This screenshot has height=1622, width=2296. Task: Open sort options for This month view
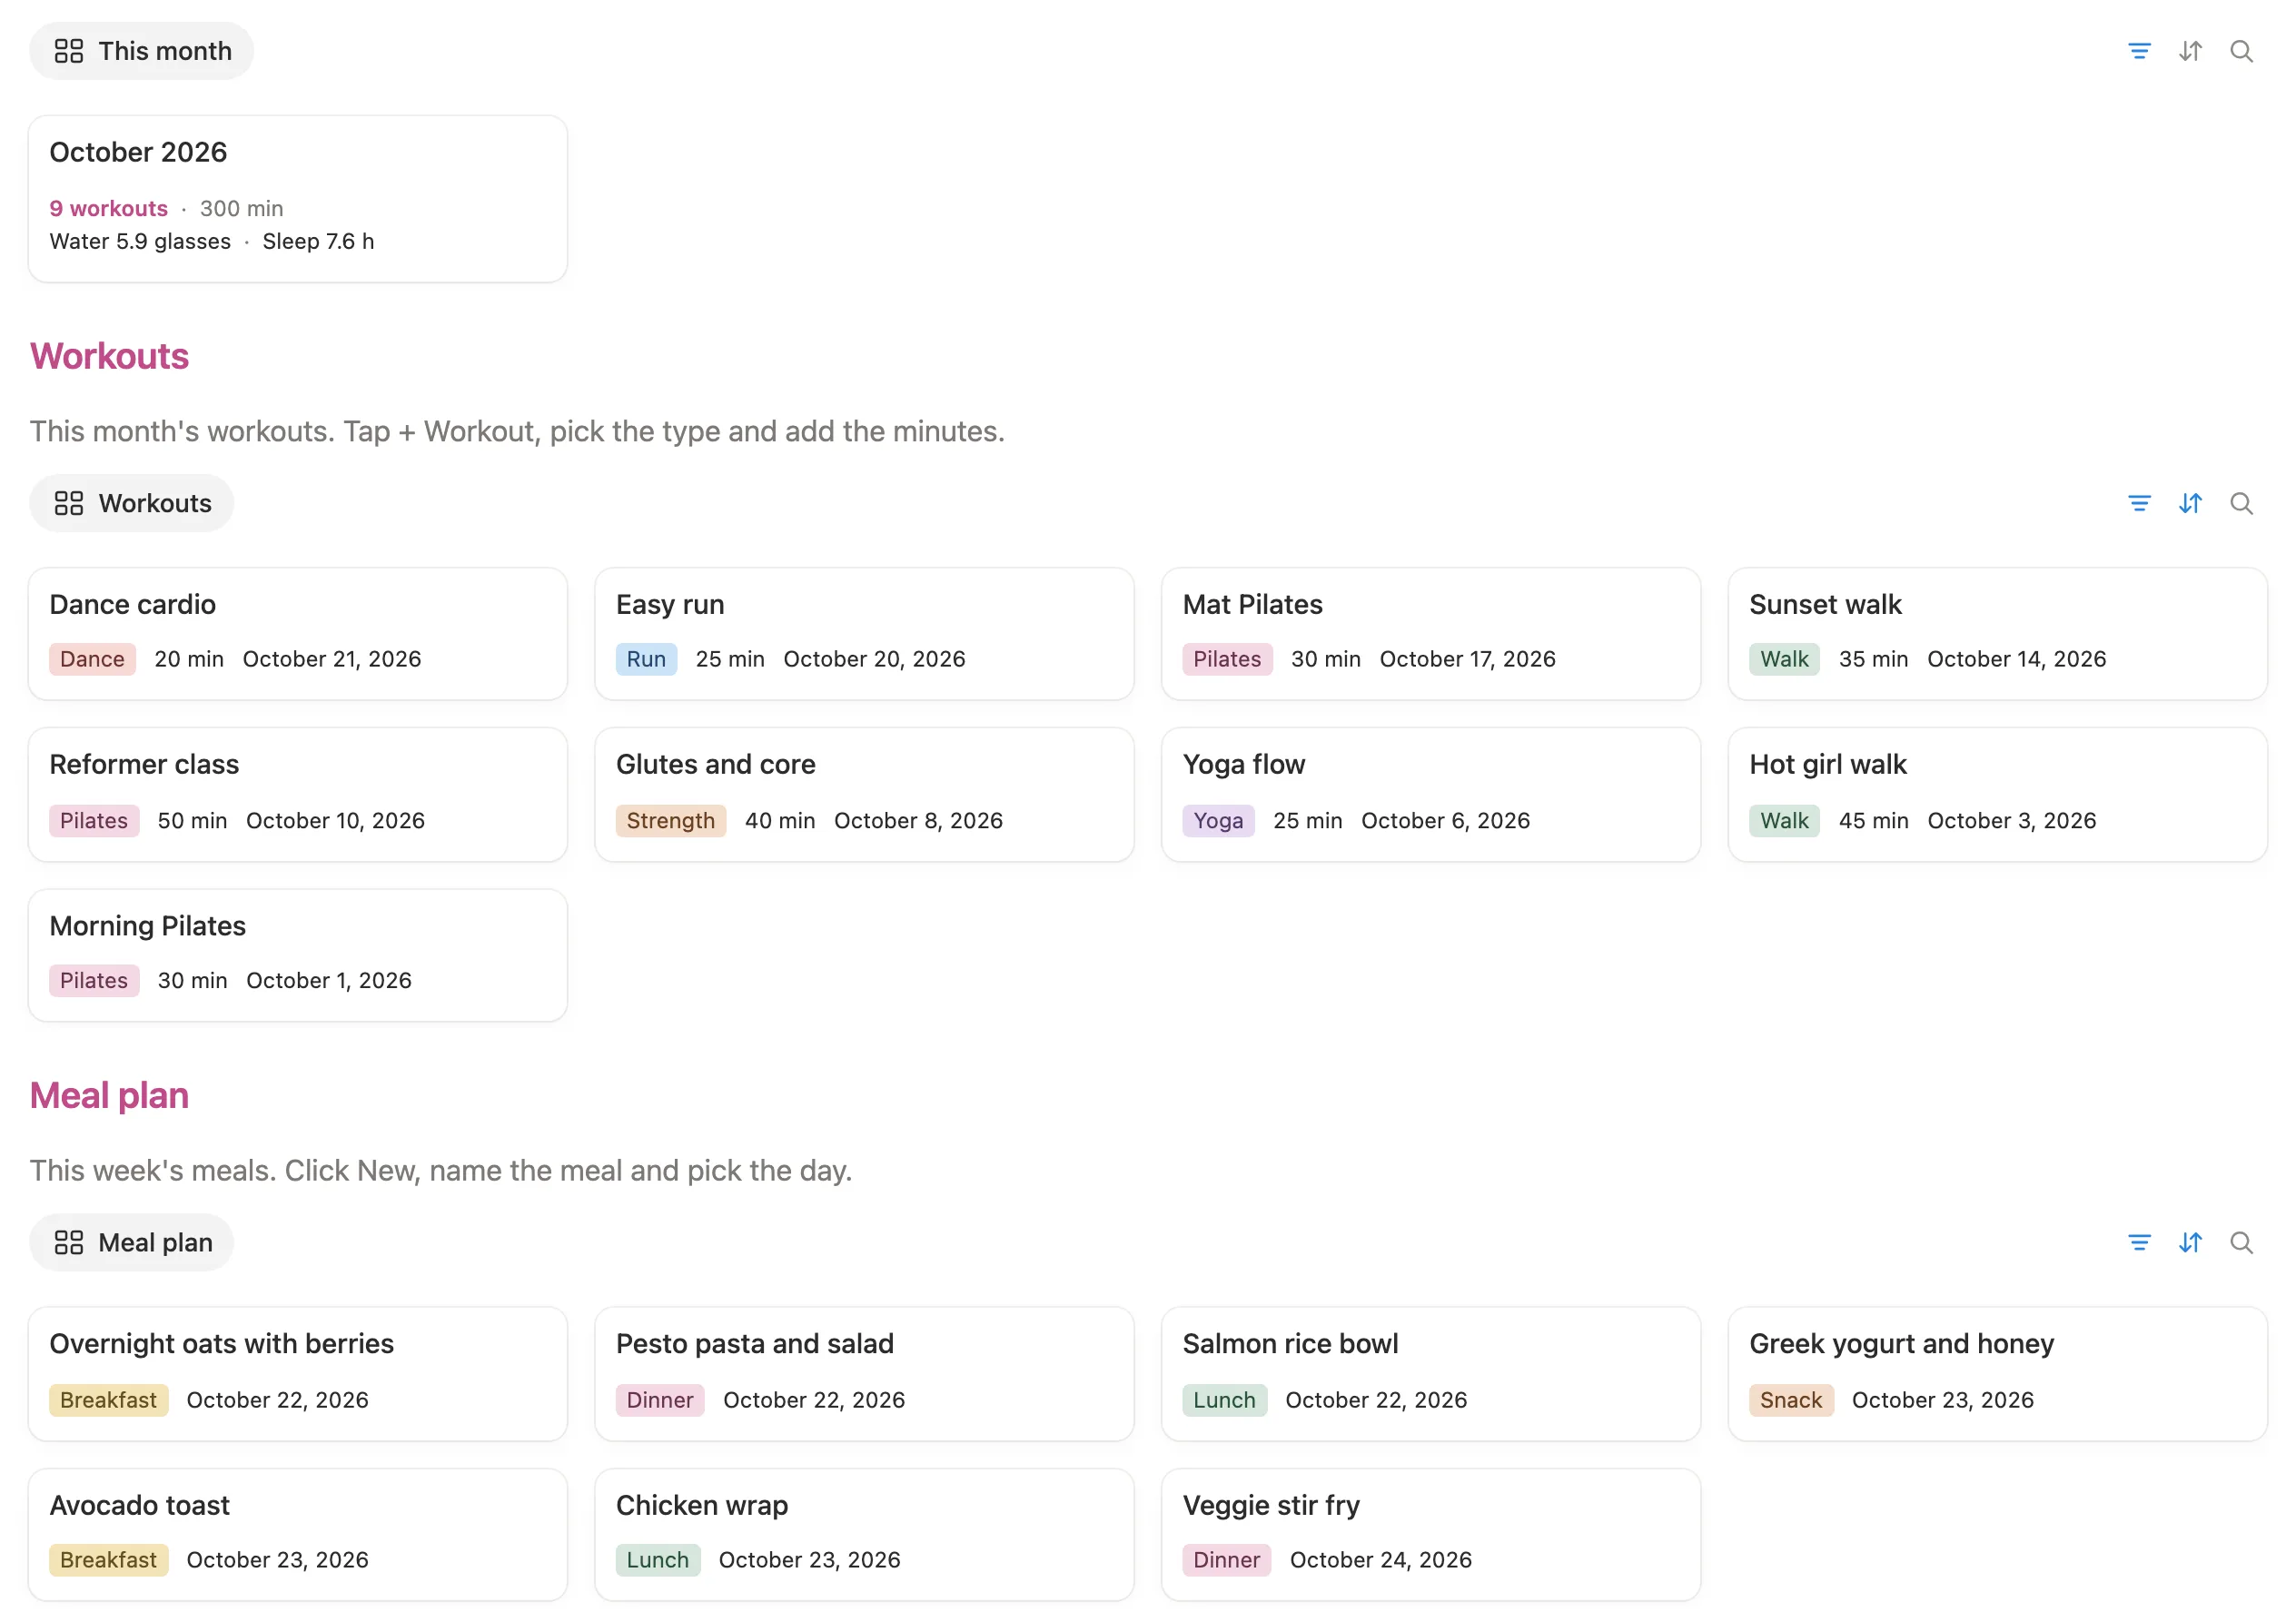coord(2190,51)
